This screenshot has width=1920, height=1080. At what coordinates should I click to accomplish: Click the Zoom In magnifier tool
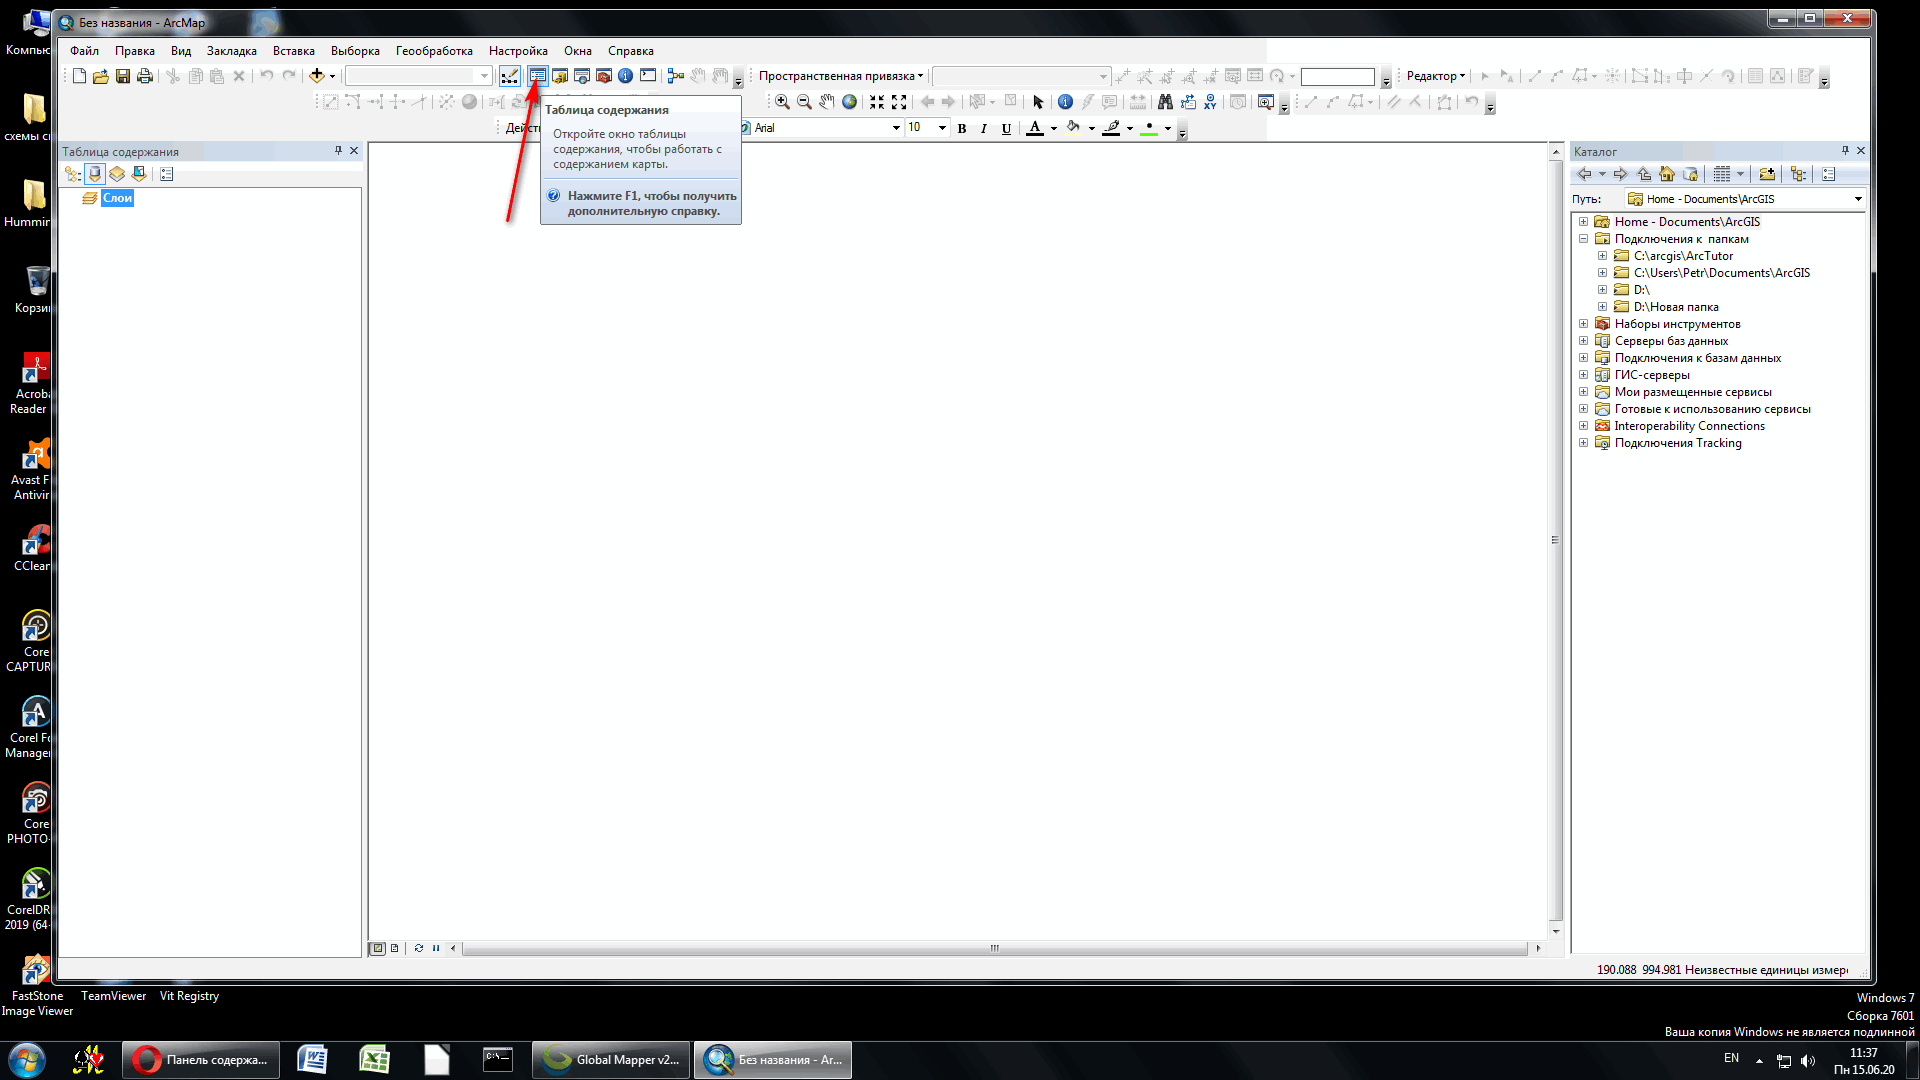pyautogui.click(x=782, y=102)
